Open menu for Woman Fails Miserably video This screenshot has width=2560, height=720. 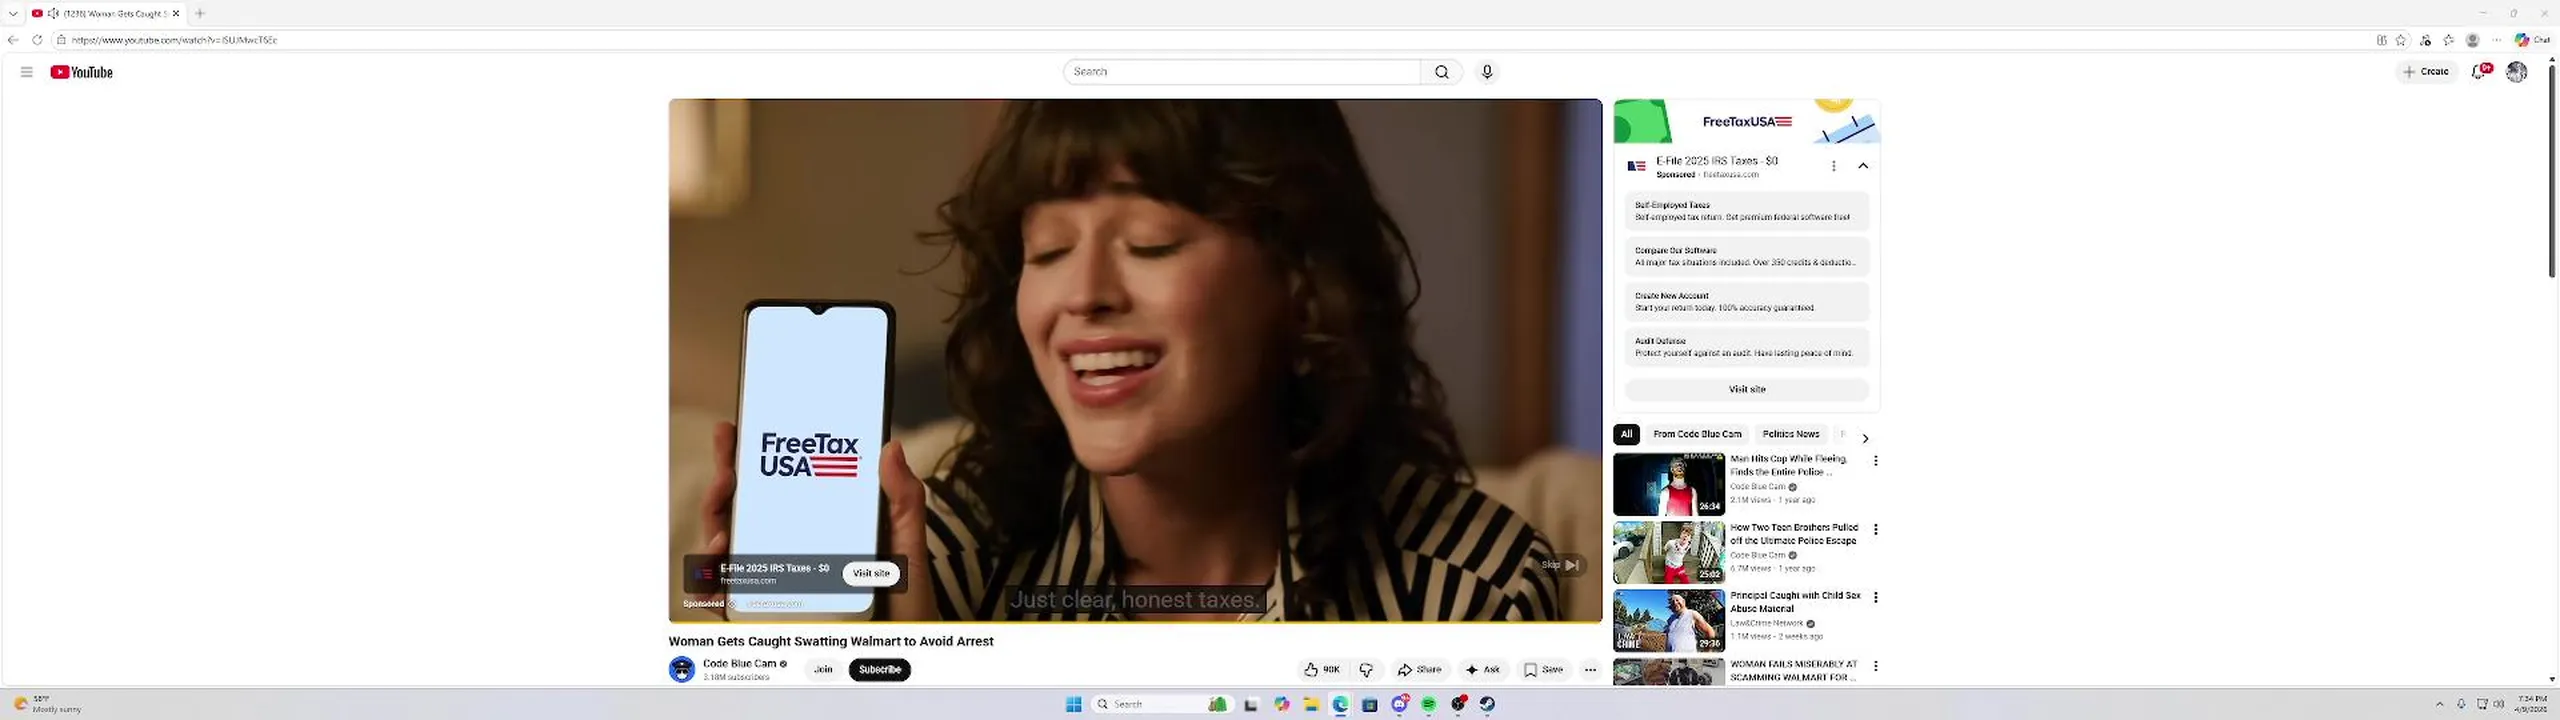point(1875,666)
